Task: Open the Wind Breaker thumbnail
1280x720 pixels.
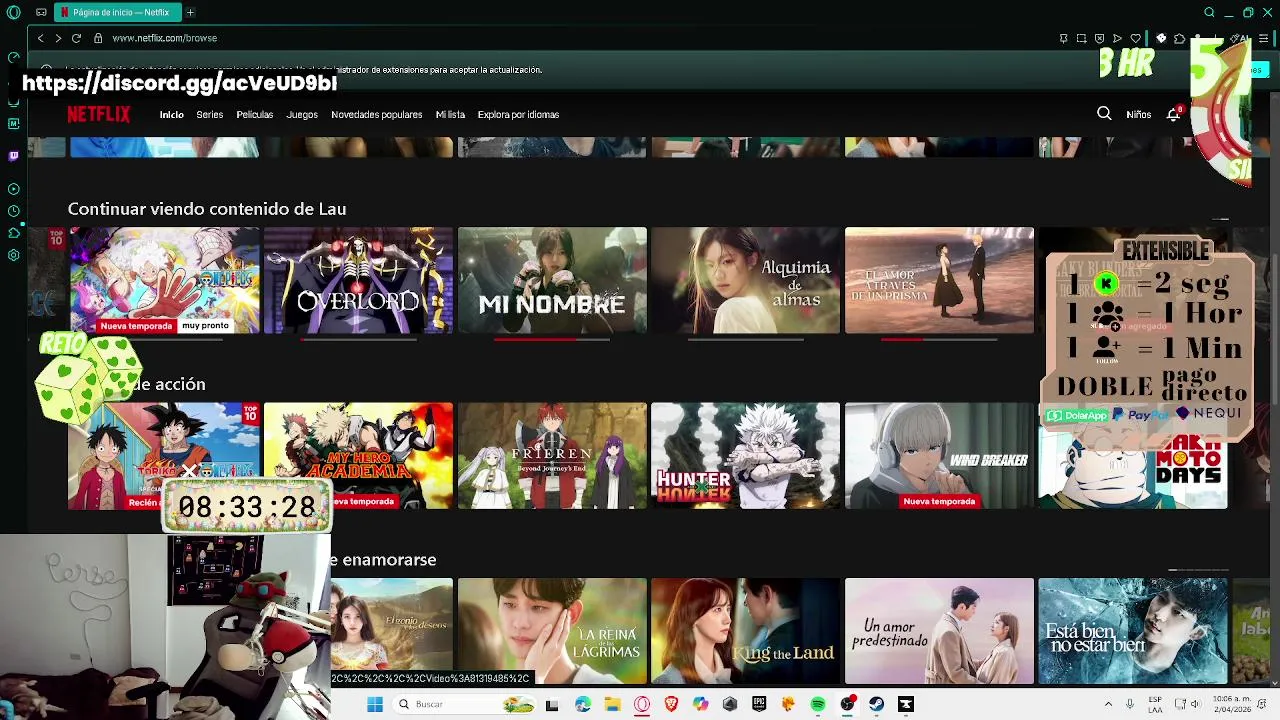Action: pos(939,456)
